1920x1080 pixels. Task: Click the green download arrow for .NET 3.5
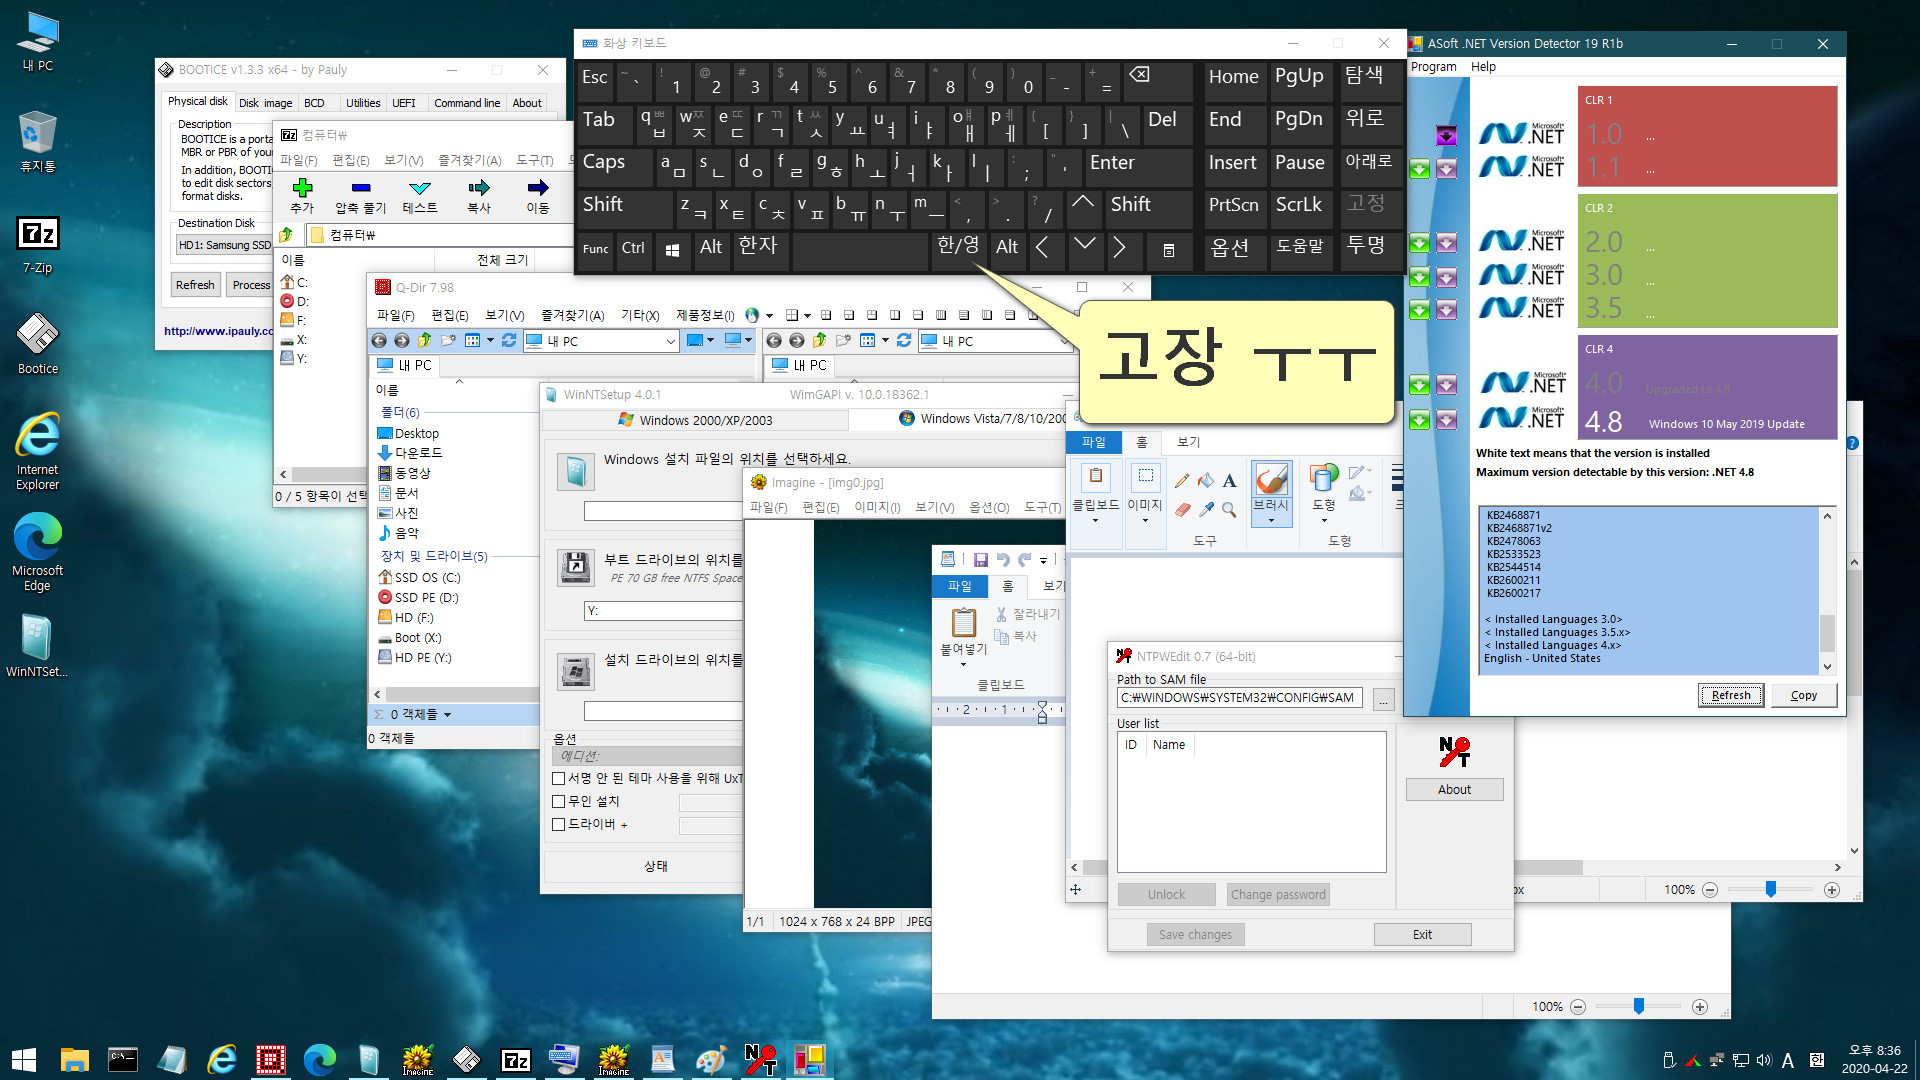point(1419,310)
